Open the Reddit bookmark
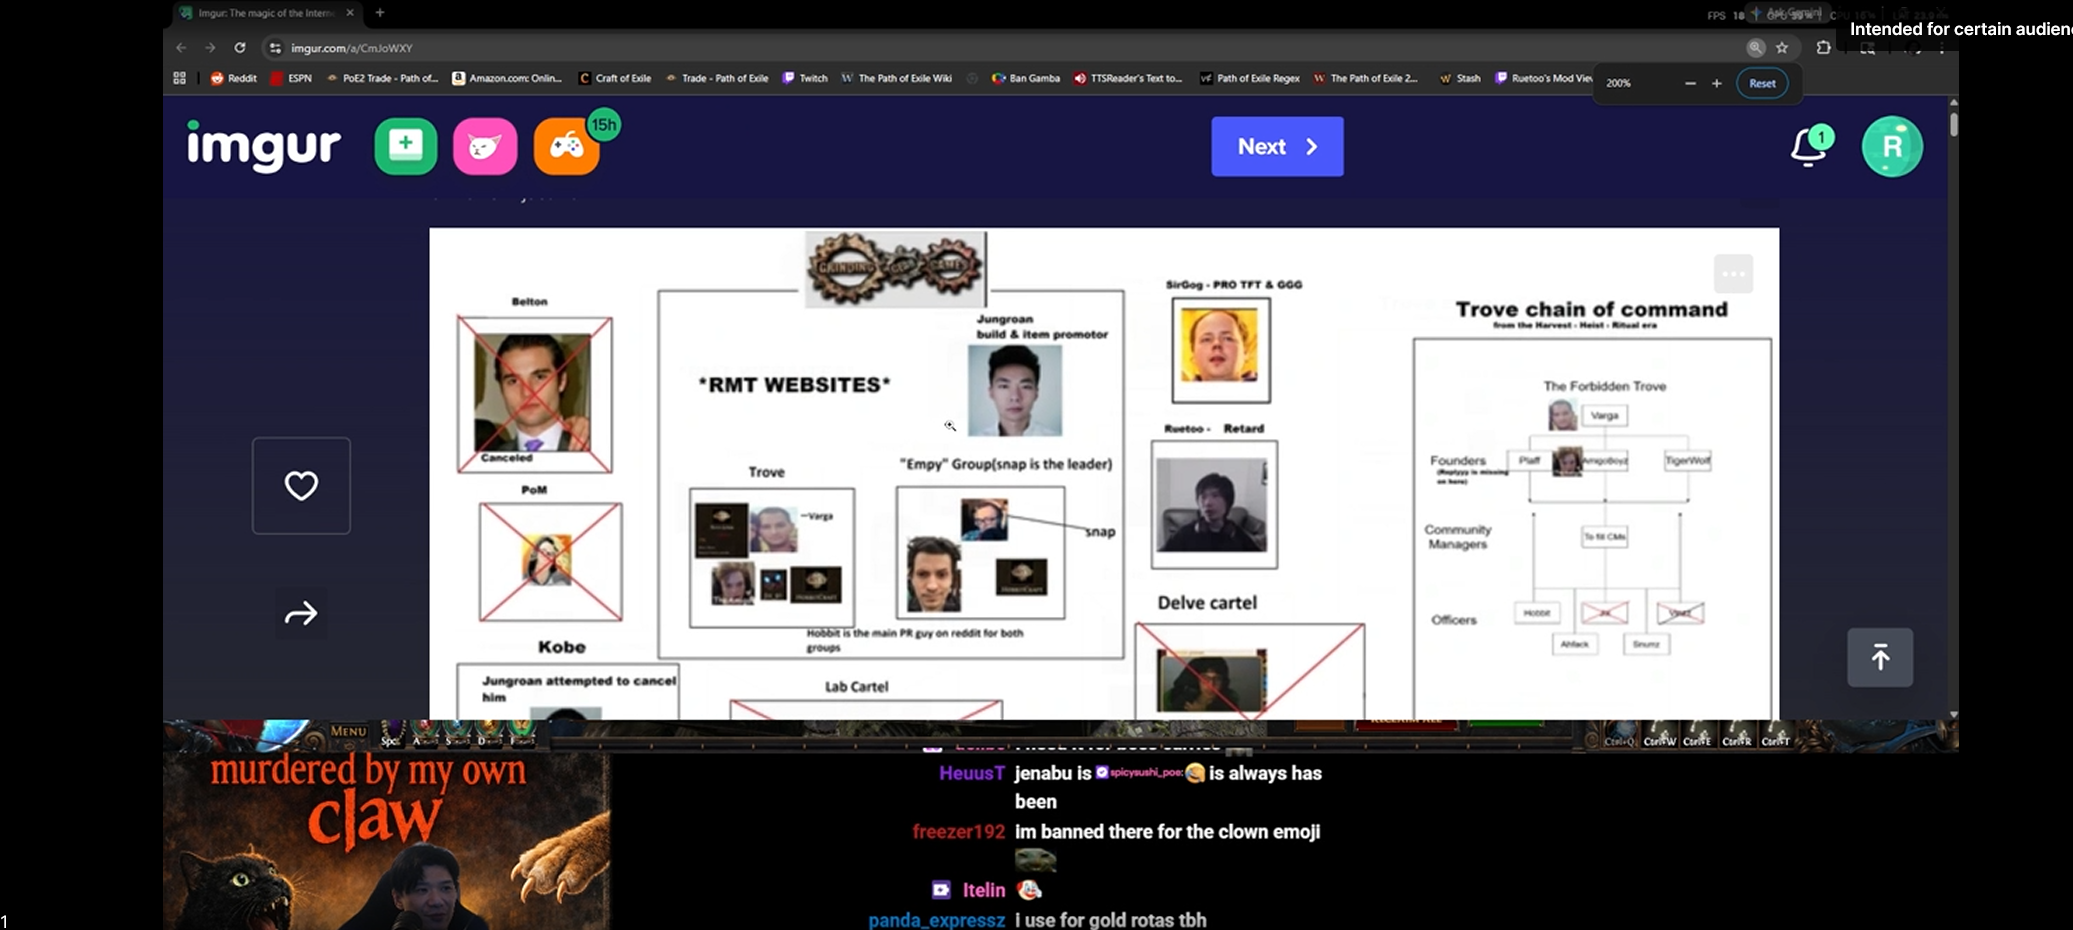This screenshot has height=930, width=2073. click(x=233, y=78)
